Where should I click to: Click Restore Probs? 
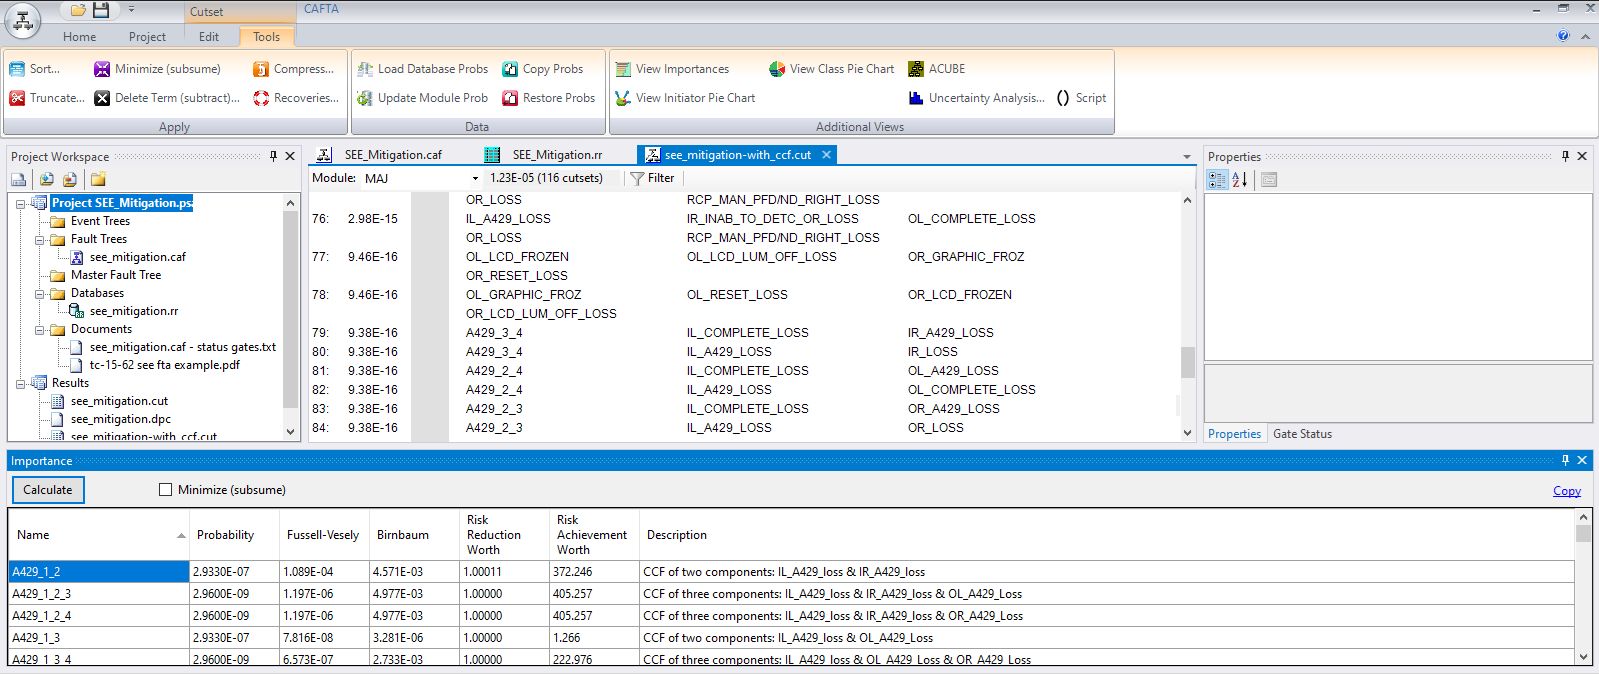click(549, 98)
